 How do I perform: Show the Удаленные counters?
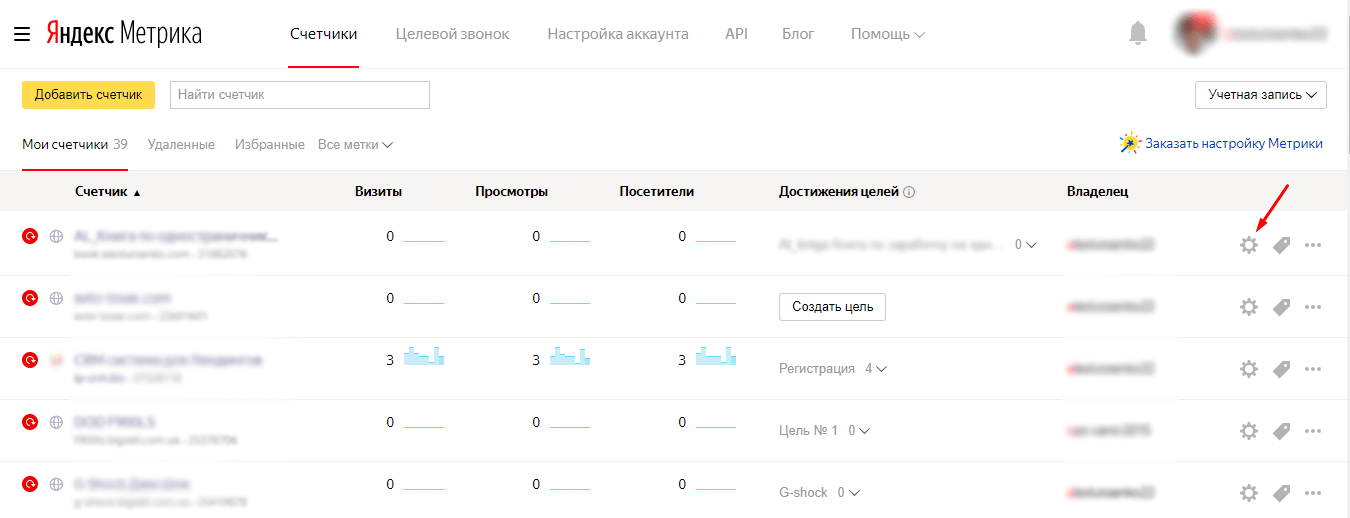pos(181,144)
